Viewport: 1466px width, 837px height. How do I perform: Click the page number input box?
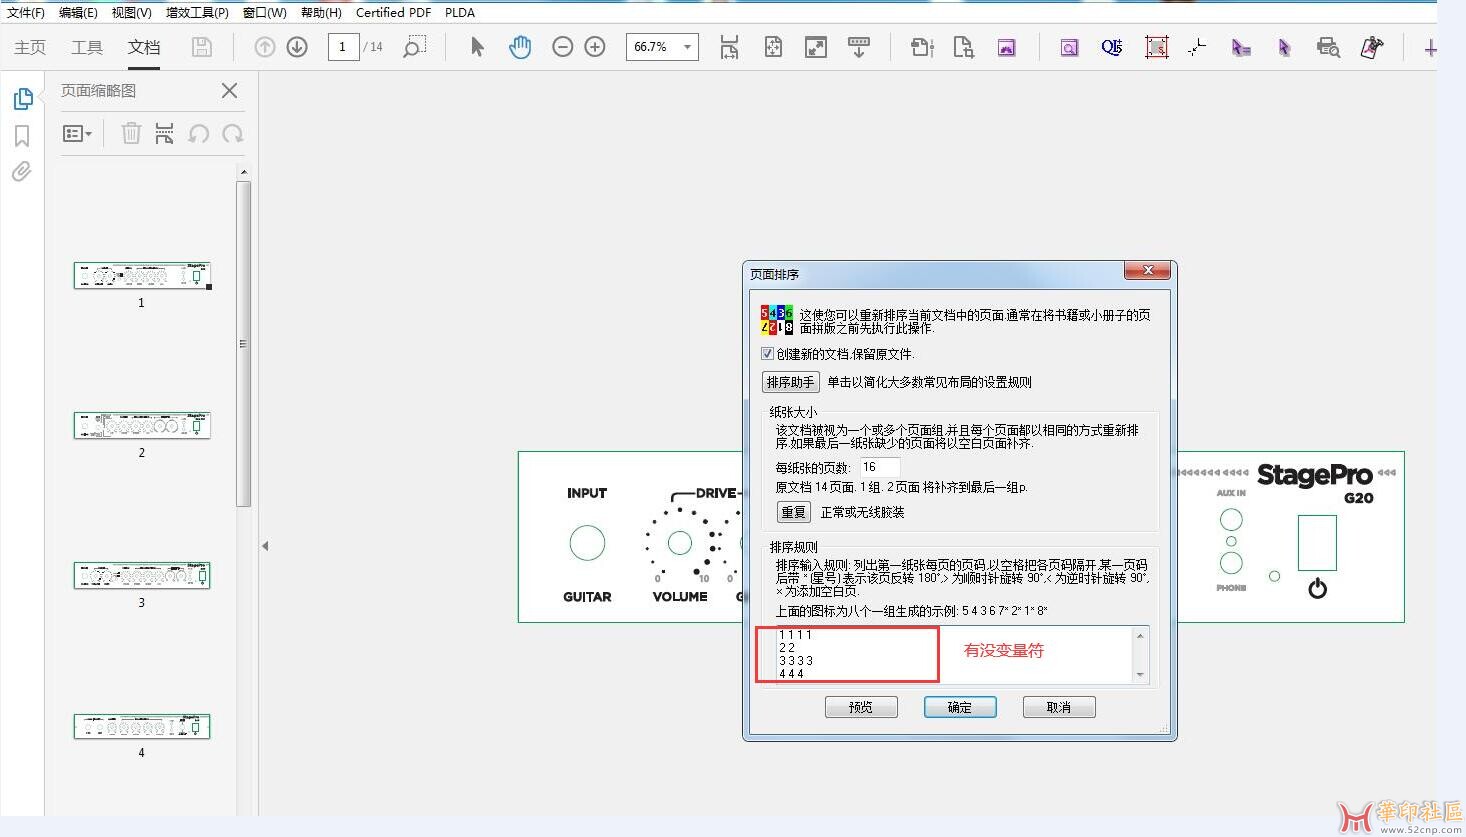click(343, 47)
